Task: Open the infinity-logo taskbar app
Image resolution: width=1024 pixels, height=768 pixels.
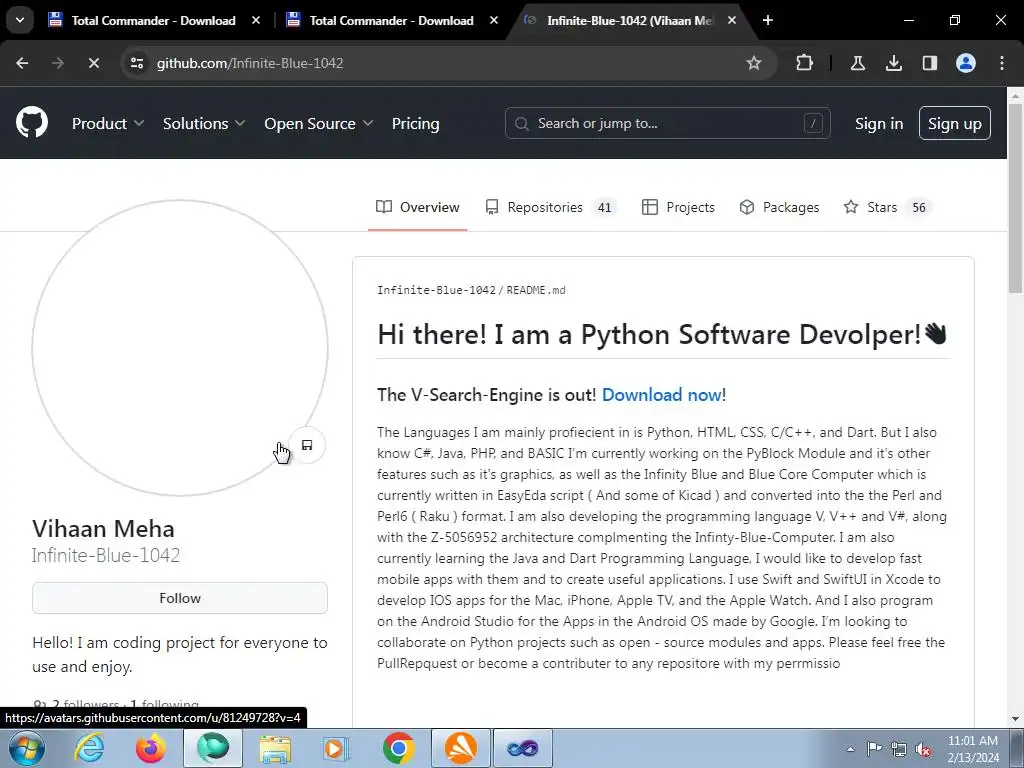Action: click(522, 748)
